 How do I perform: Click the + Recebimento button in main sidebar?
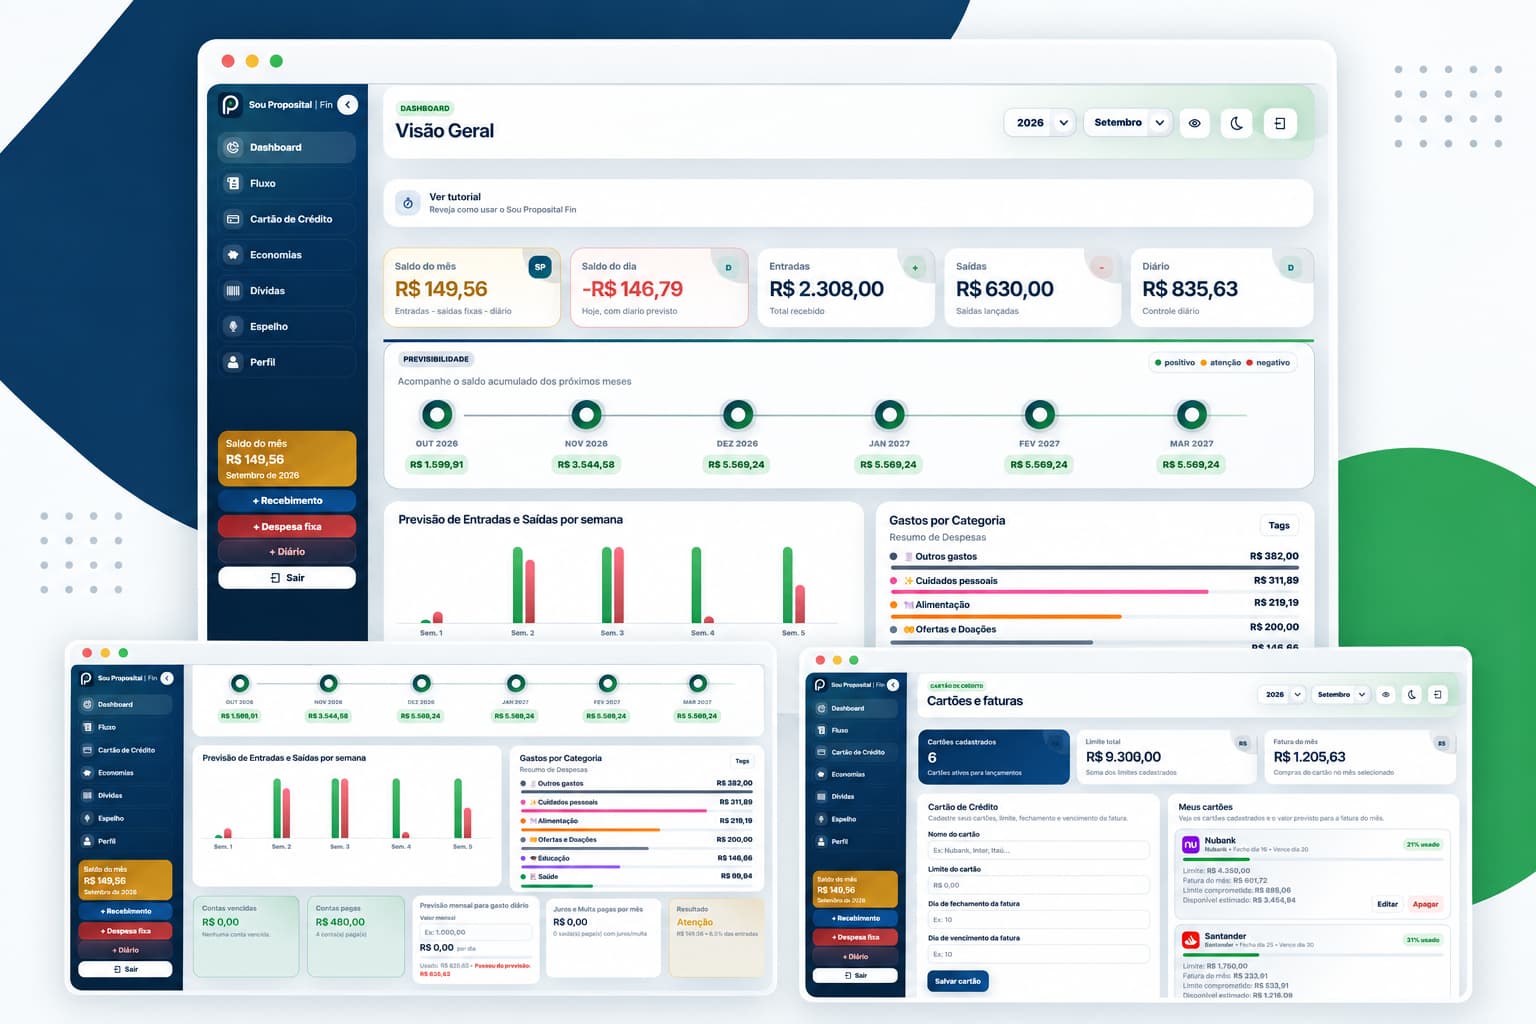point(287,500)
